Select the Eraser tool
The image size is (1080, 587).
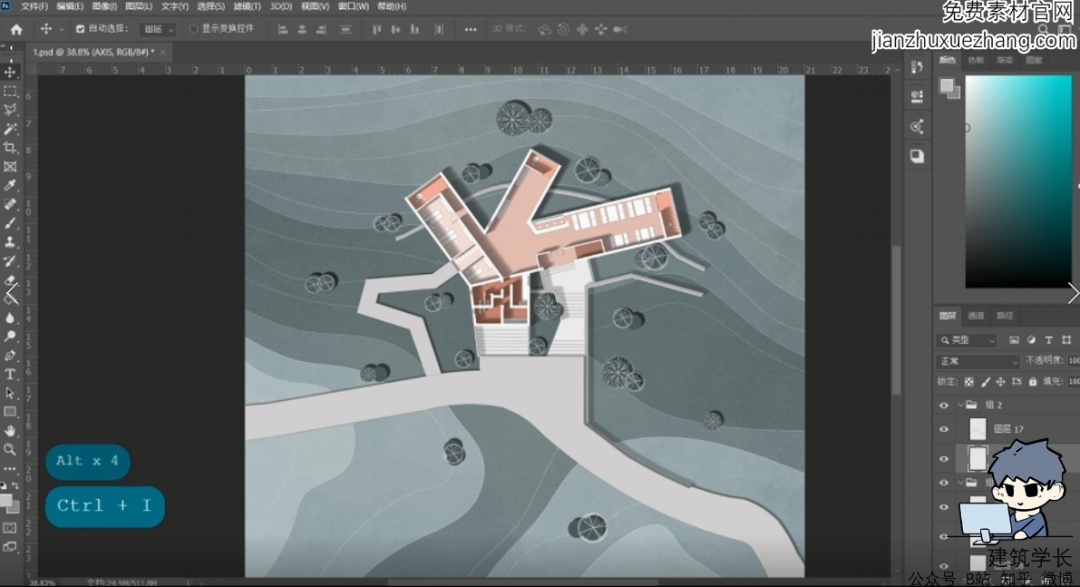pyautogui.click(x=10, y=280)
